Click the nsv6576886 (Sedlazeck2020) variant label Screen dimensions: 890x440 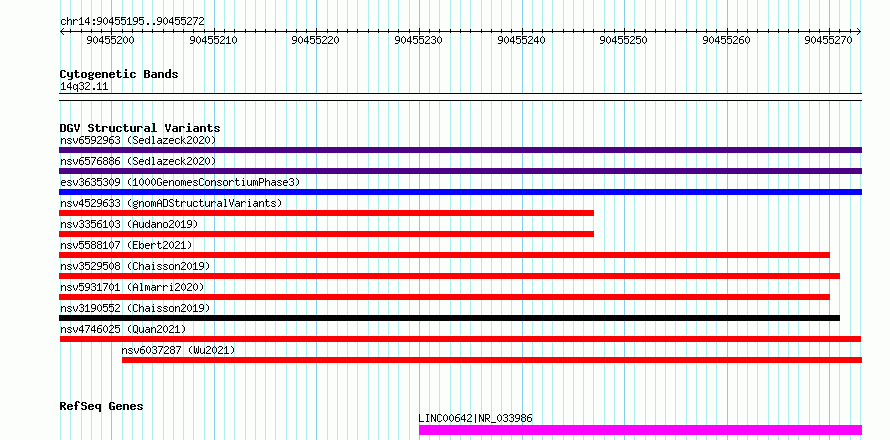pyautogui.click(x=138, y=161)
